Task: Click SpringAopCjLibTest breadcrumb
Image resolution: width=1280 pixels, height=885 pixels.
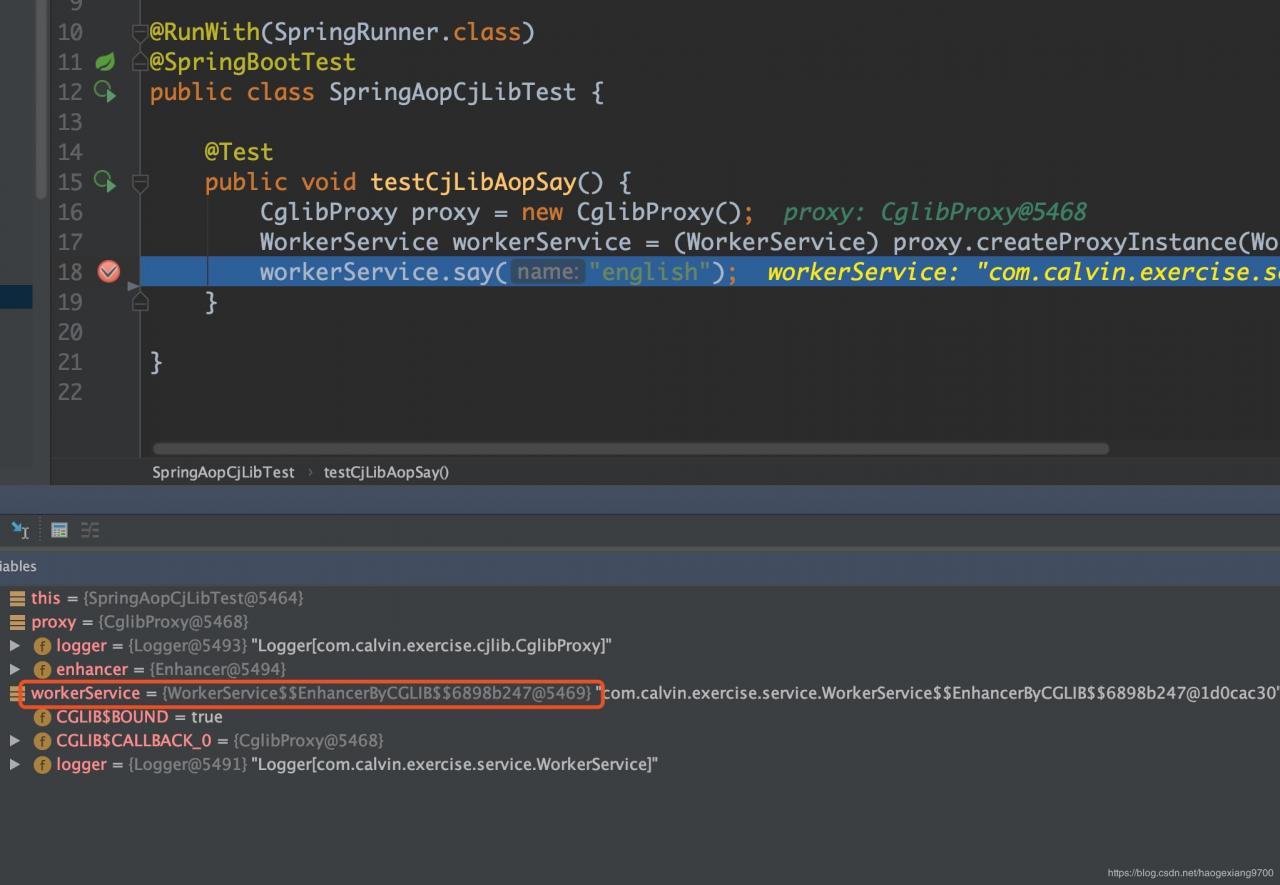Action: point(223,472)
